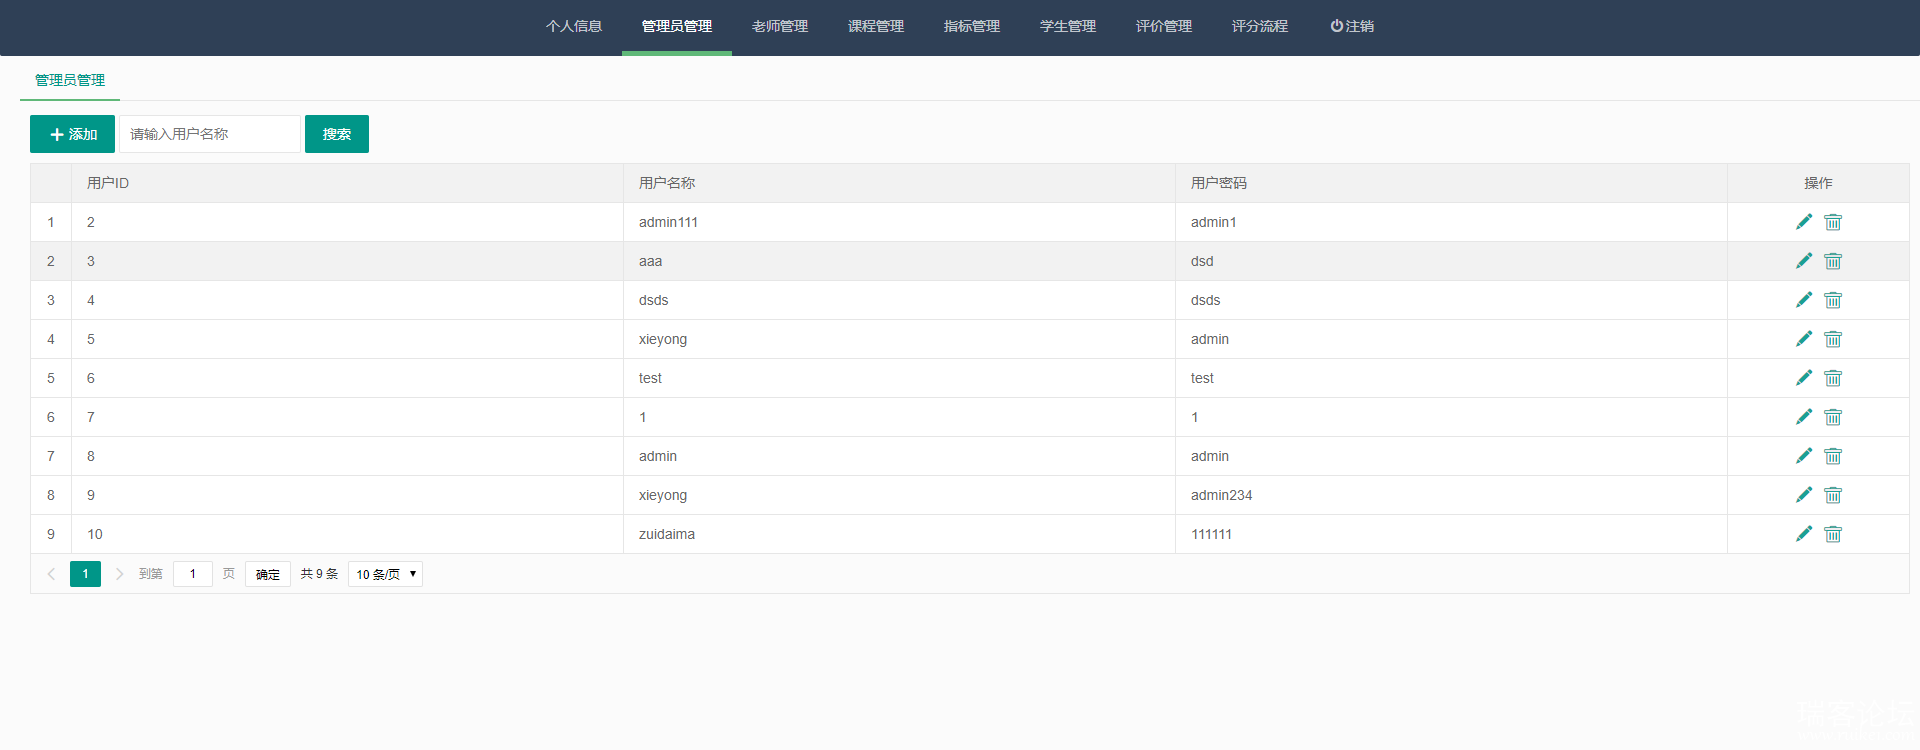1920x750 pixels.
Task: Select page 1 in pagination
Action: 85,574
